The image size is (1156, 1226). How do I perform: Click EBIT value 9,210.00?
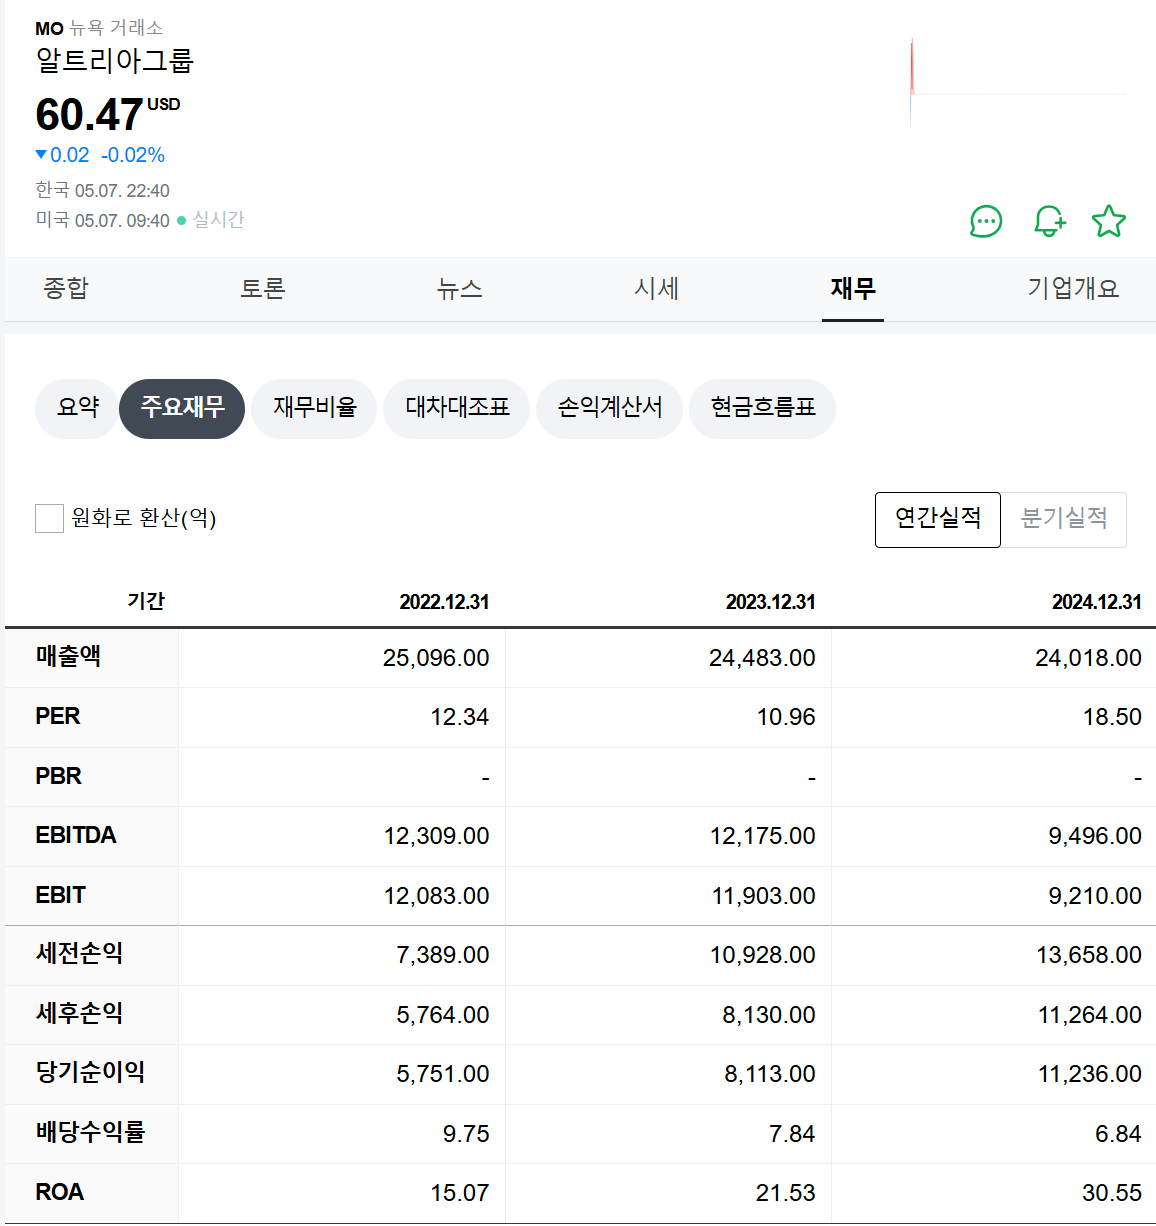pos(1095,896)
